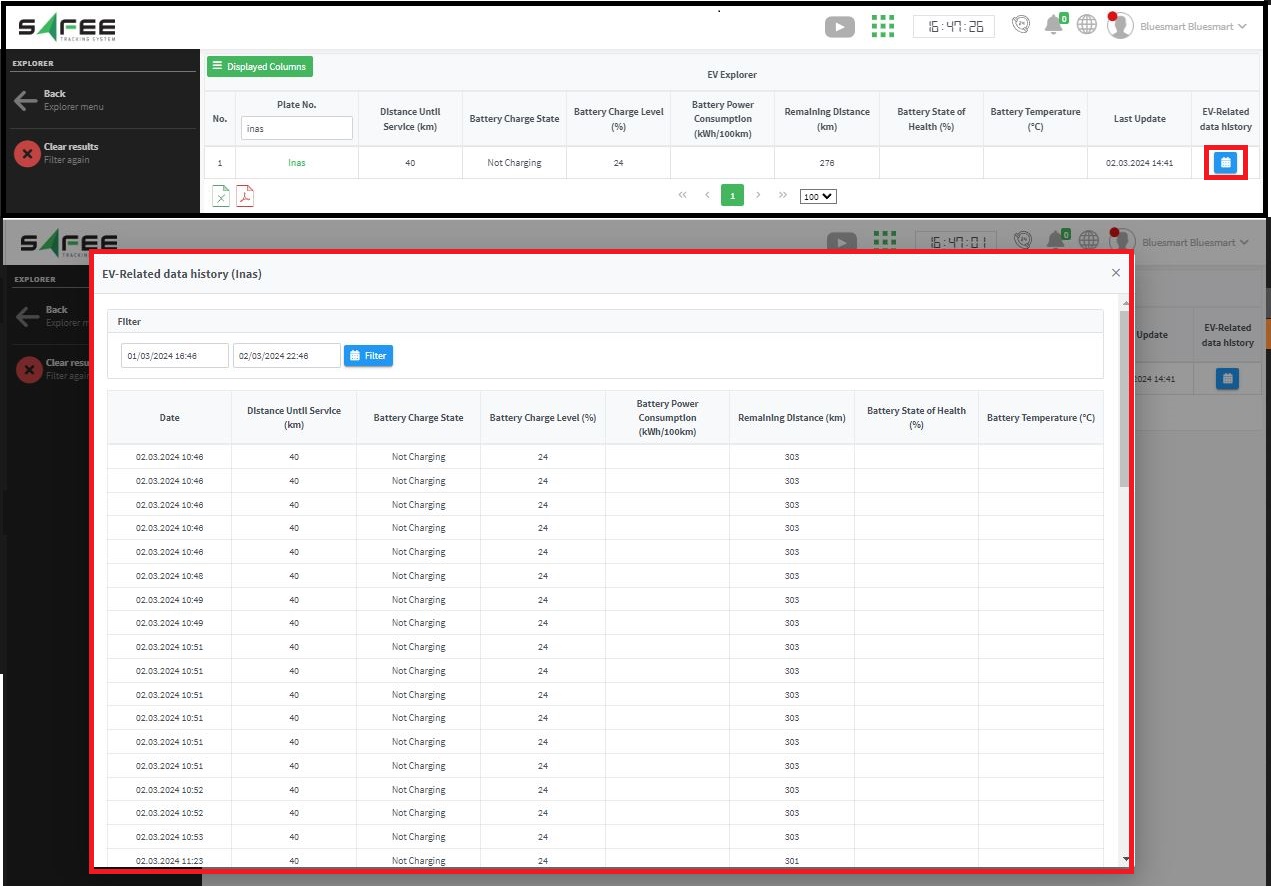1271x888 pixels.
Task: Focus the start date field 01/03/2024 16:46
Action: [x=175, y=356]
